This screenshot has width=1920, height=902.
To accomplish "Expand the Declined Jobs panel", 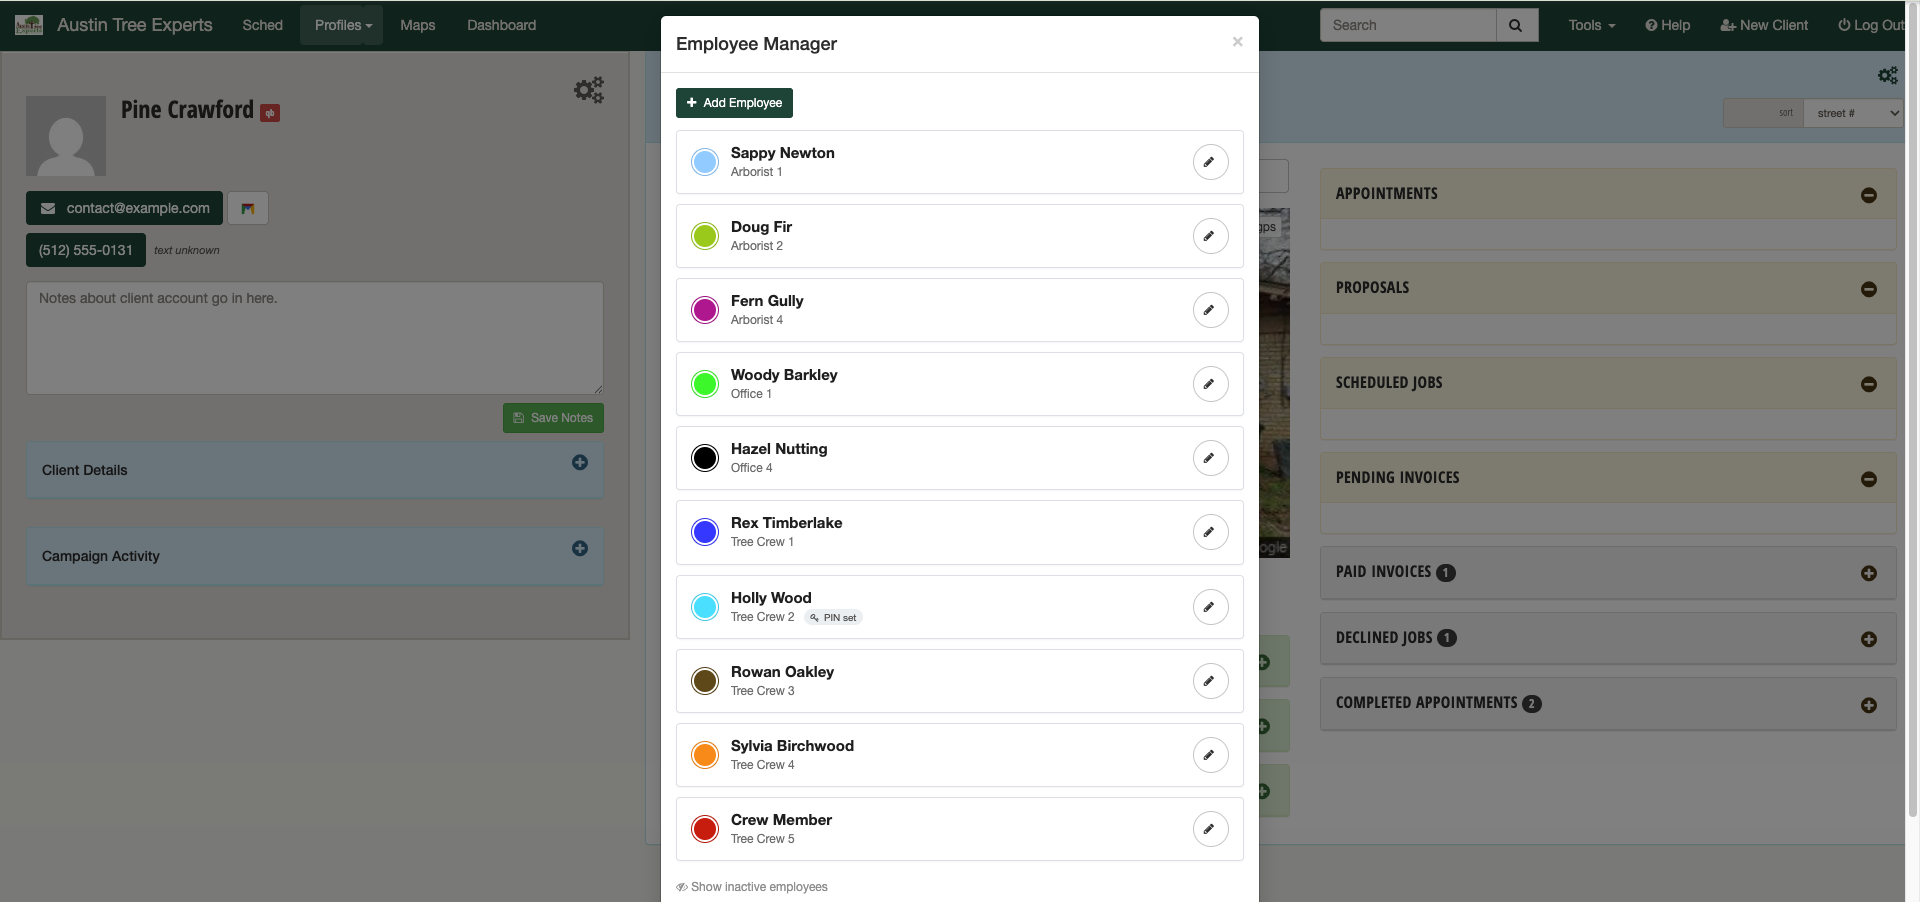I will coord(1868,639).
